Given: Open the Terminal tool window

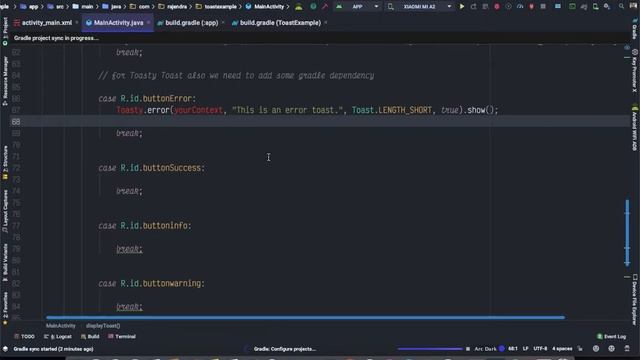Looking at the screenshot, I should click(x=122, y=337).
